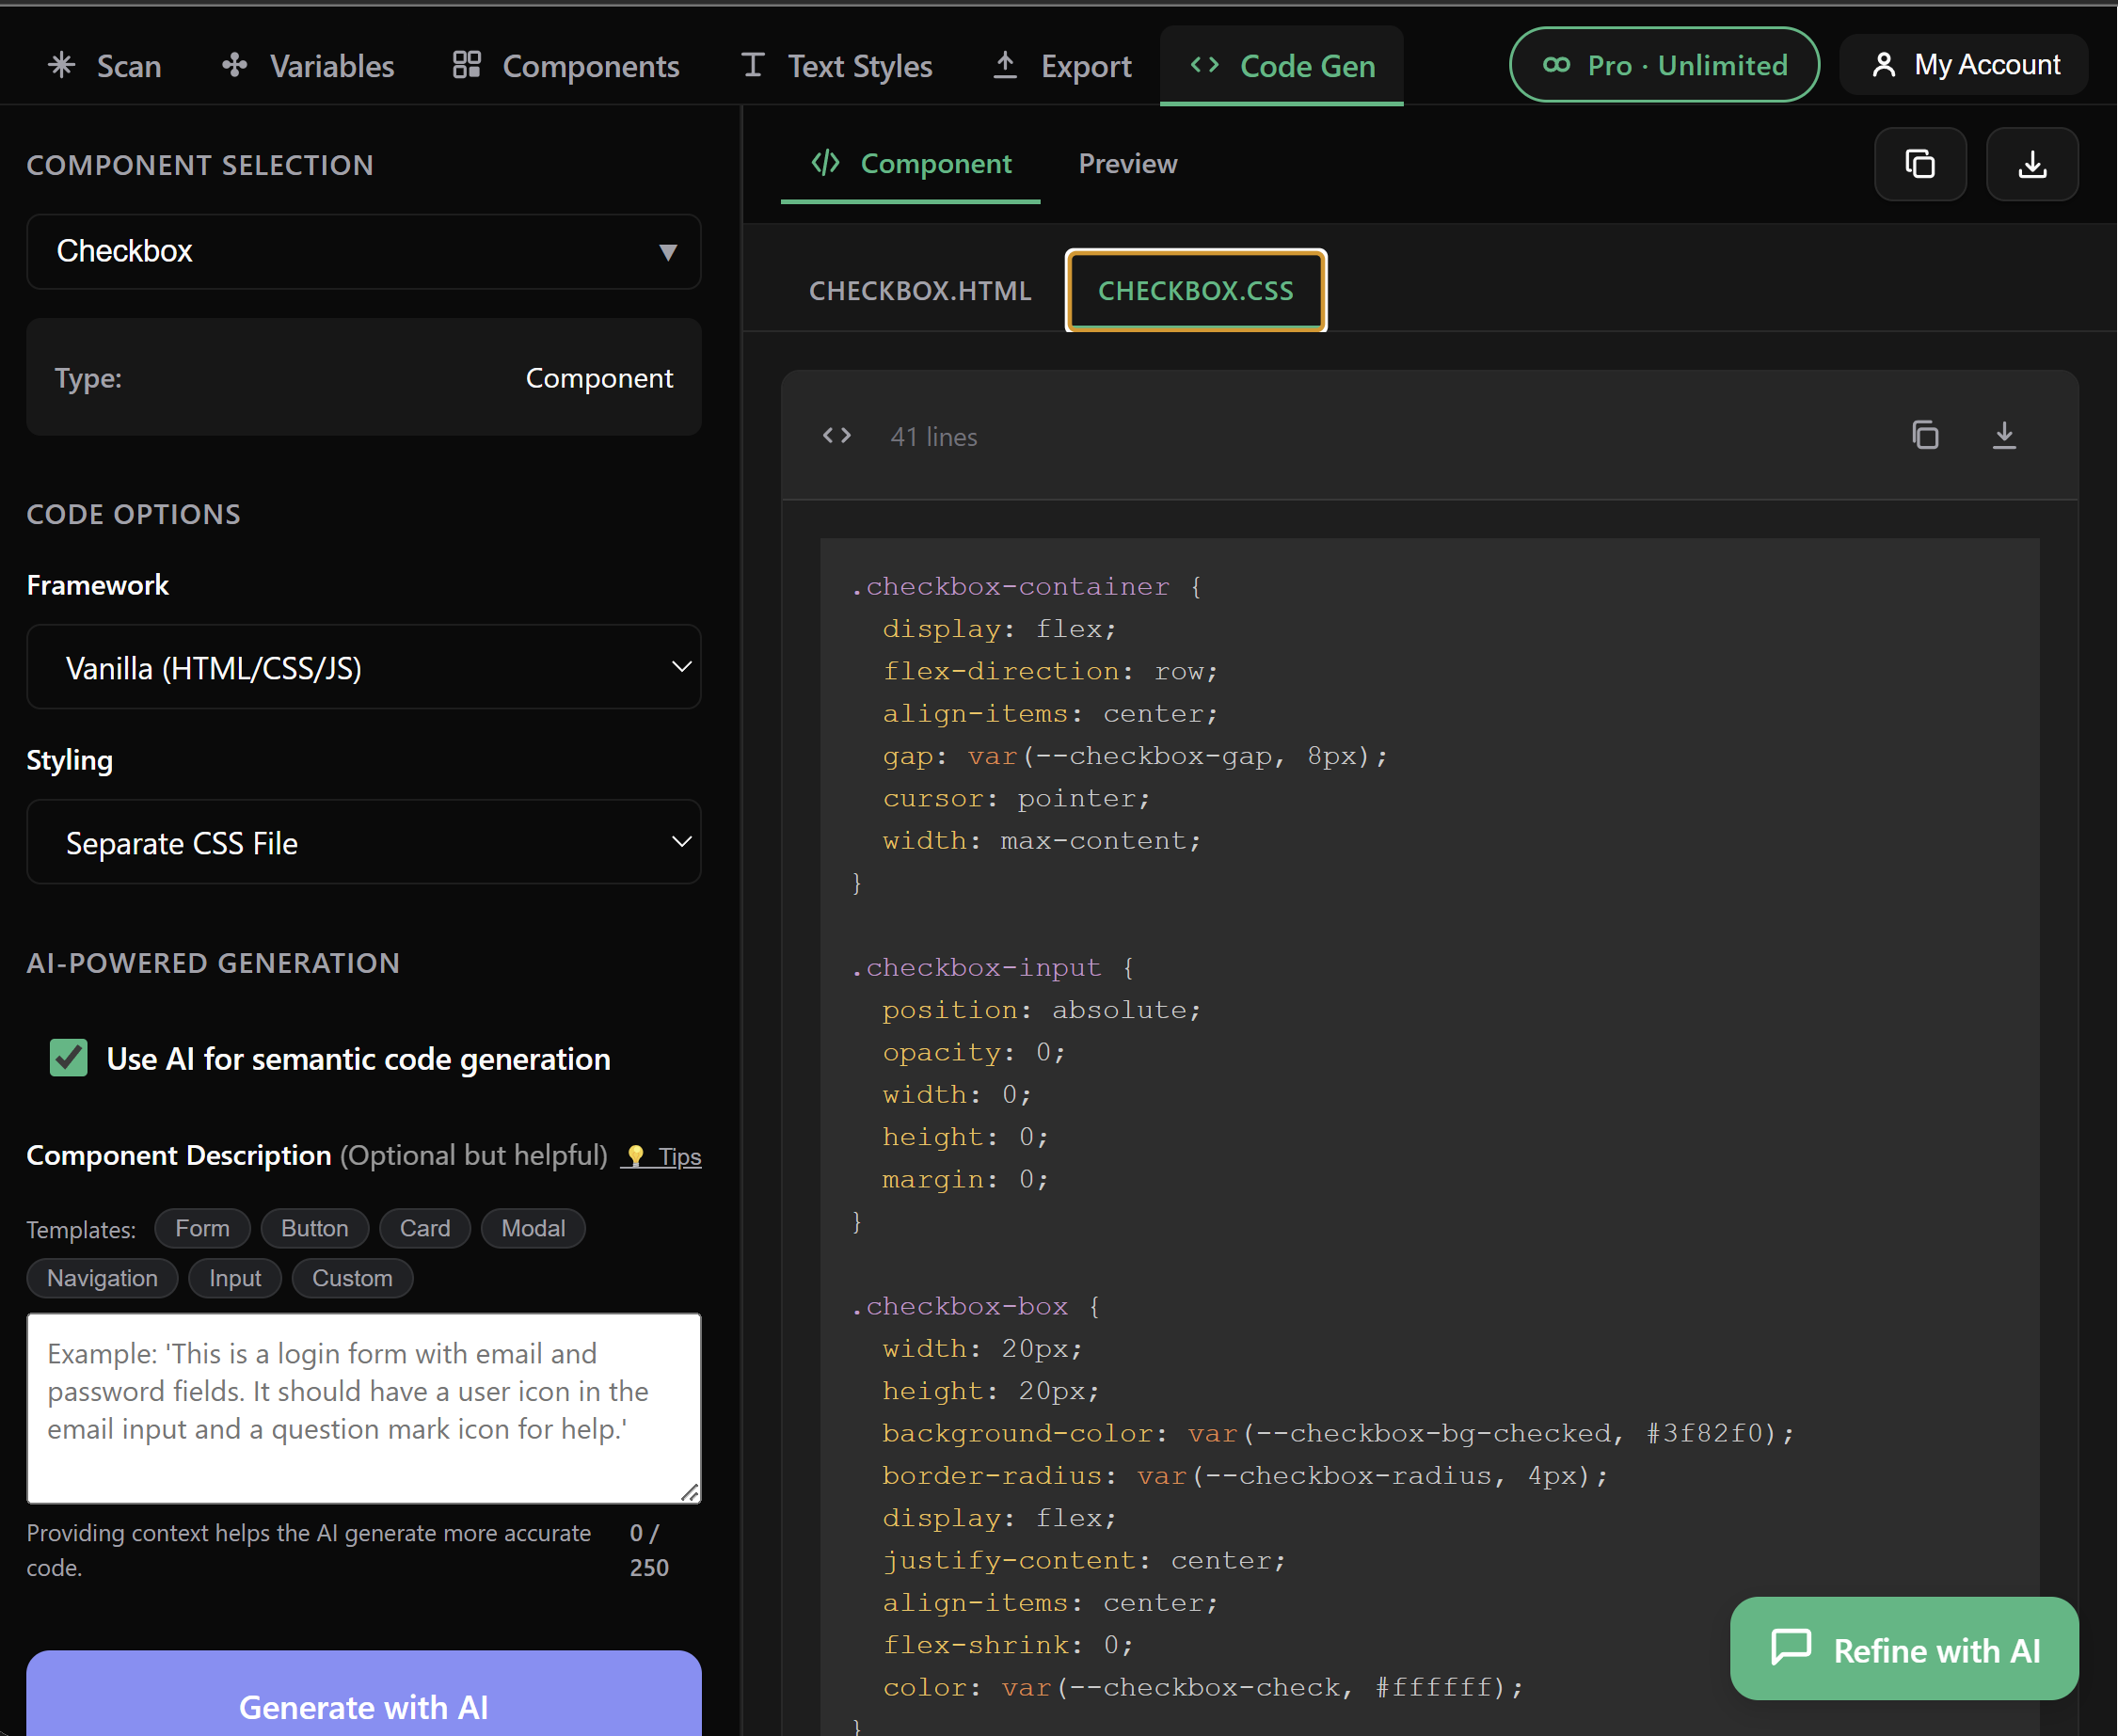The height and width of the screenshot is (1736, 2118).
Task: Apply the Button template
Action: pyautogui.click(x=315, y=1228)
